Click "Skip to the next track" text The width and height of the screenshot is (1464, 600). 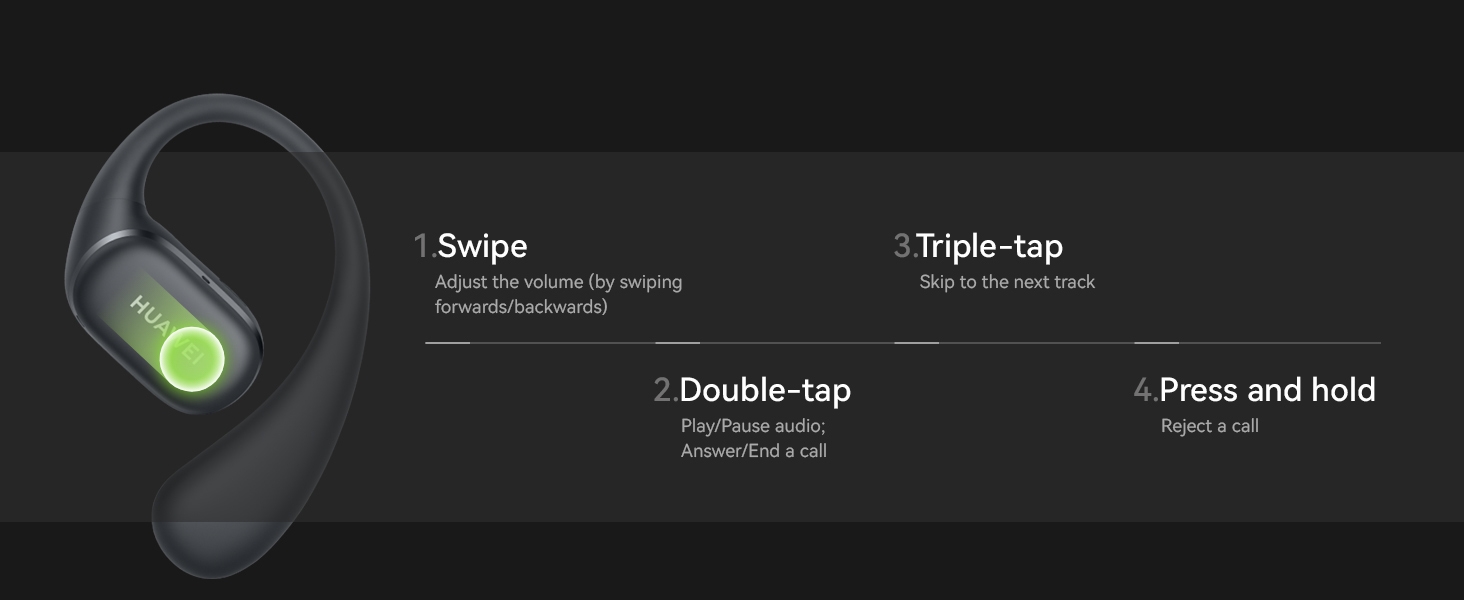click(1007, 282)
